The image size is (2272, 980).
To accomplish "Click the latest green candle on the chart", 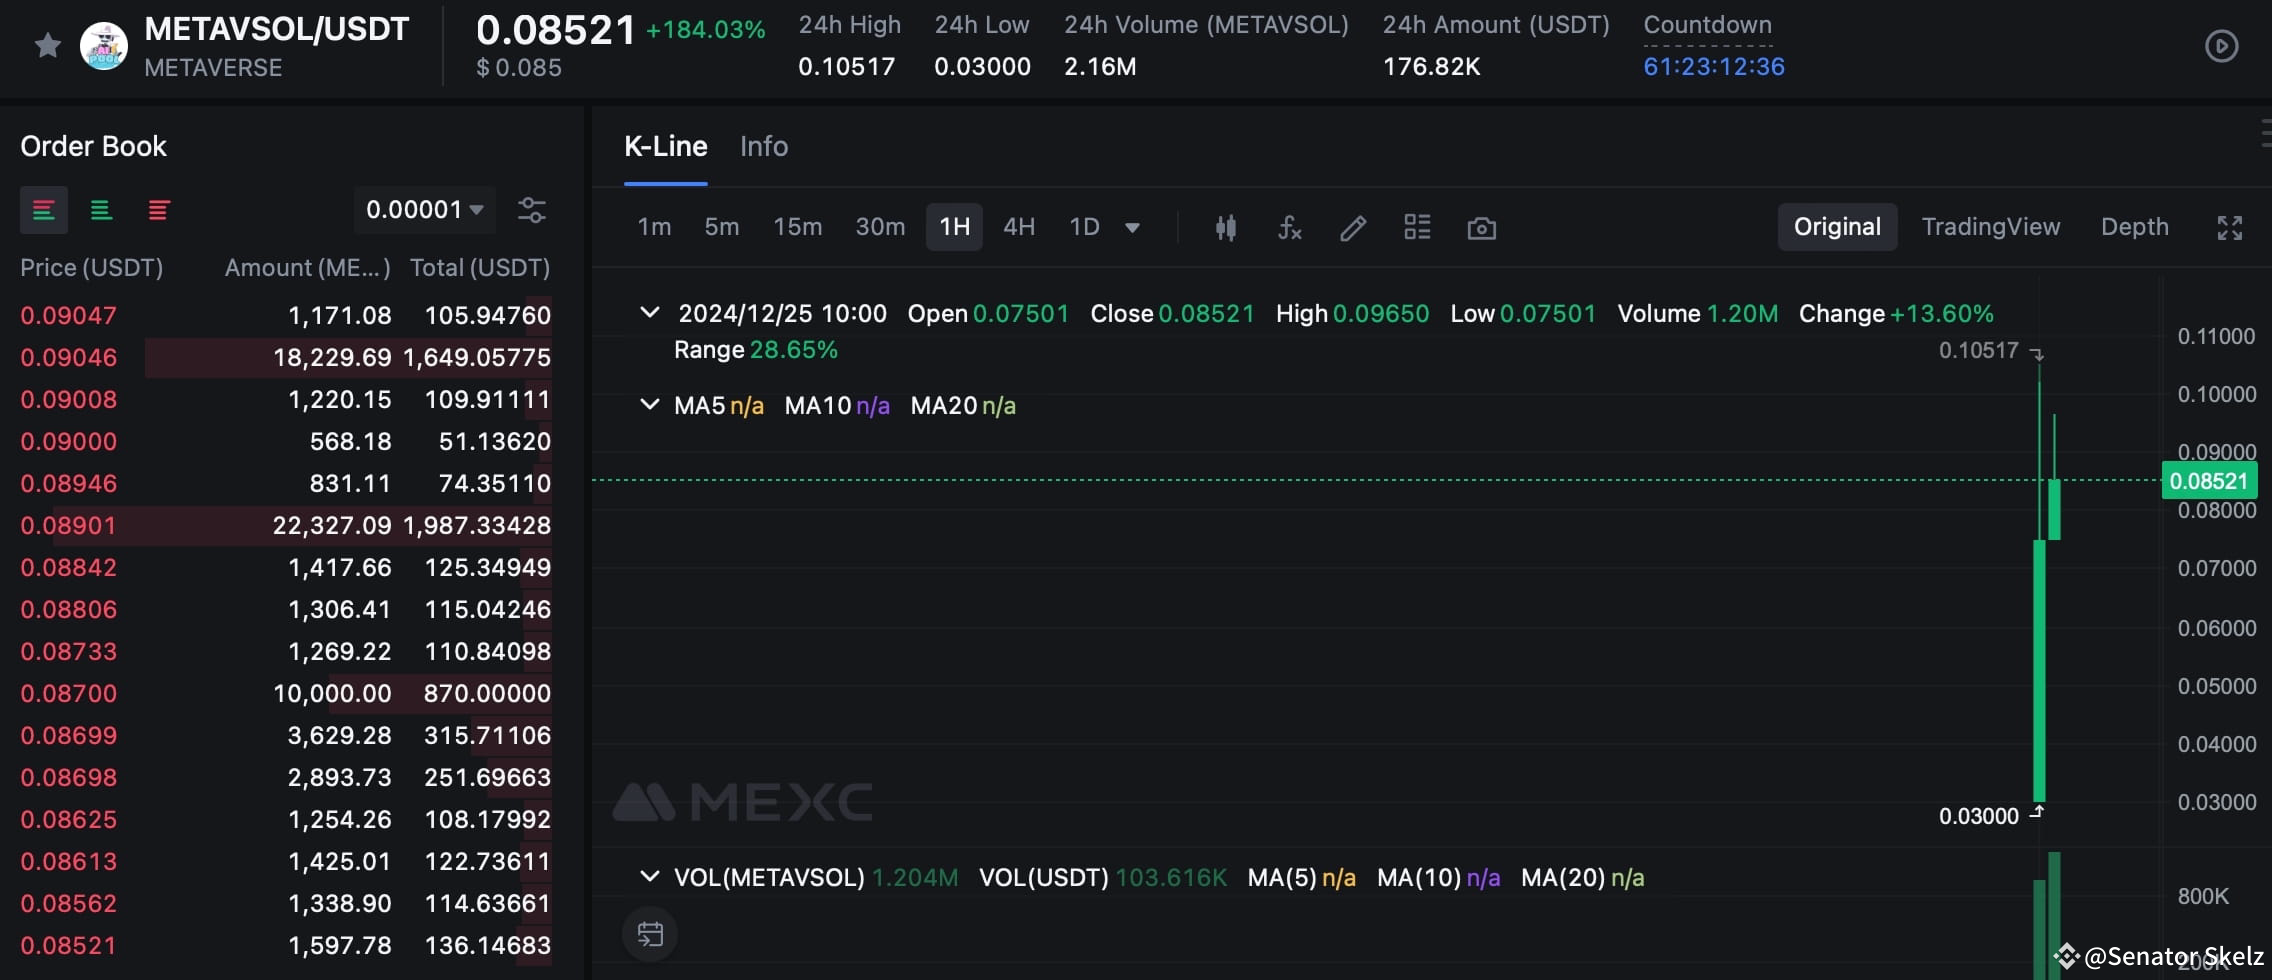I will pyautogui.click(x=2054, y=510).
